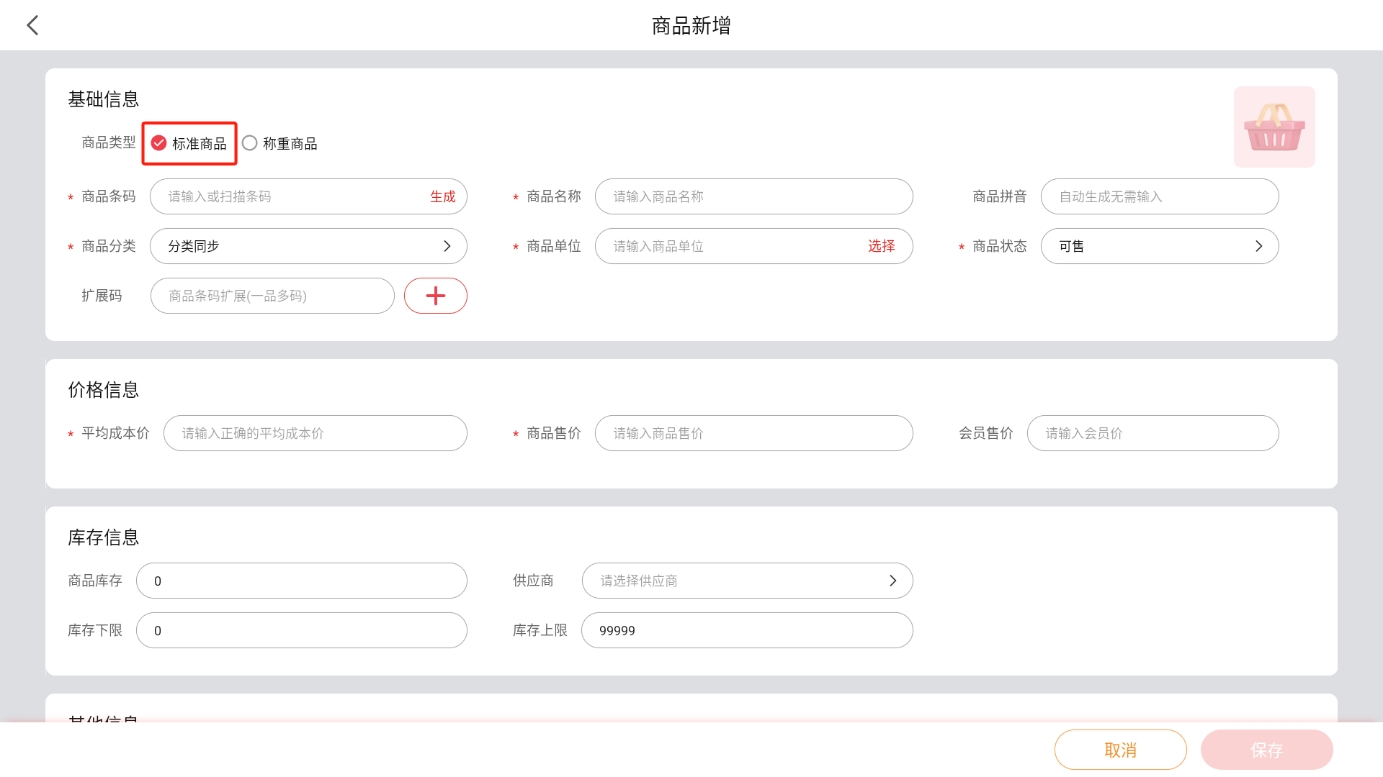Viewport: 1383px width, 777px height.
Task: Click the 商品名称 name input field
Action: pos(753,197)
